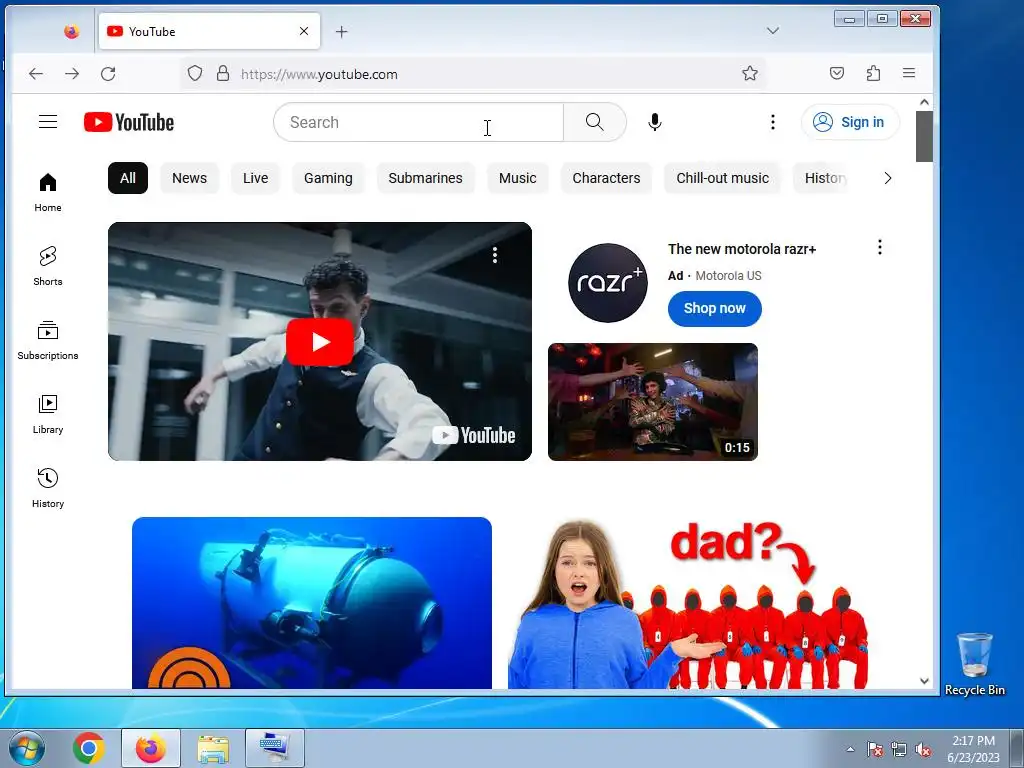Open the 'dad?' video thumbnail
The width and height of the screenshot is (1024, 768).
(688, 603)
